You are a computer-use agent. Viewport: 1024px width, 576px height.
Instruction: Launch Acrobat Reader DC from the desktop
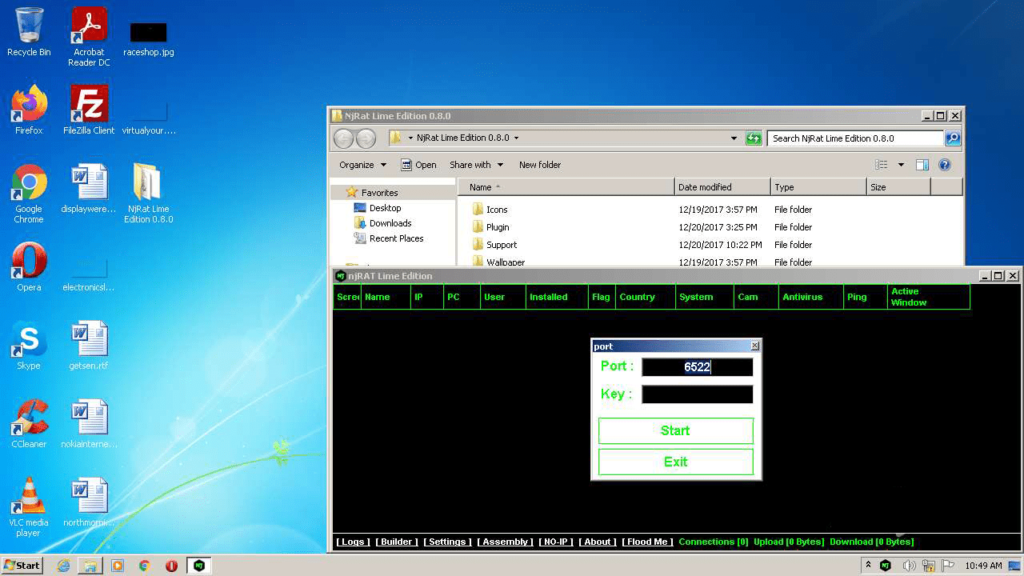[89, 36]
